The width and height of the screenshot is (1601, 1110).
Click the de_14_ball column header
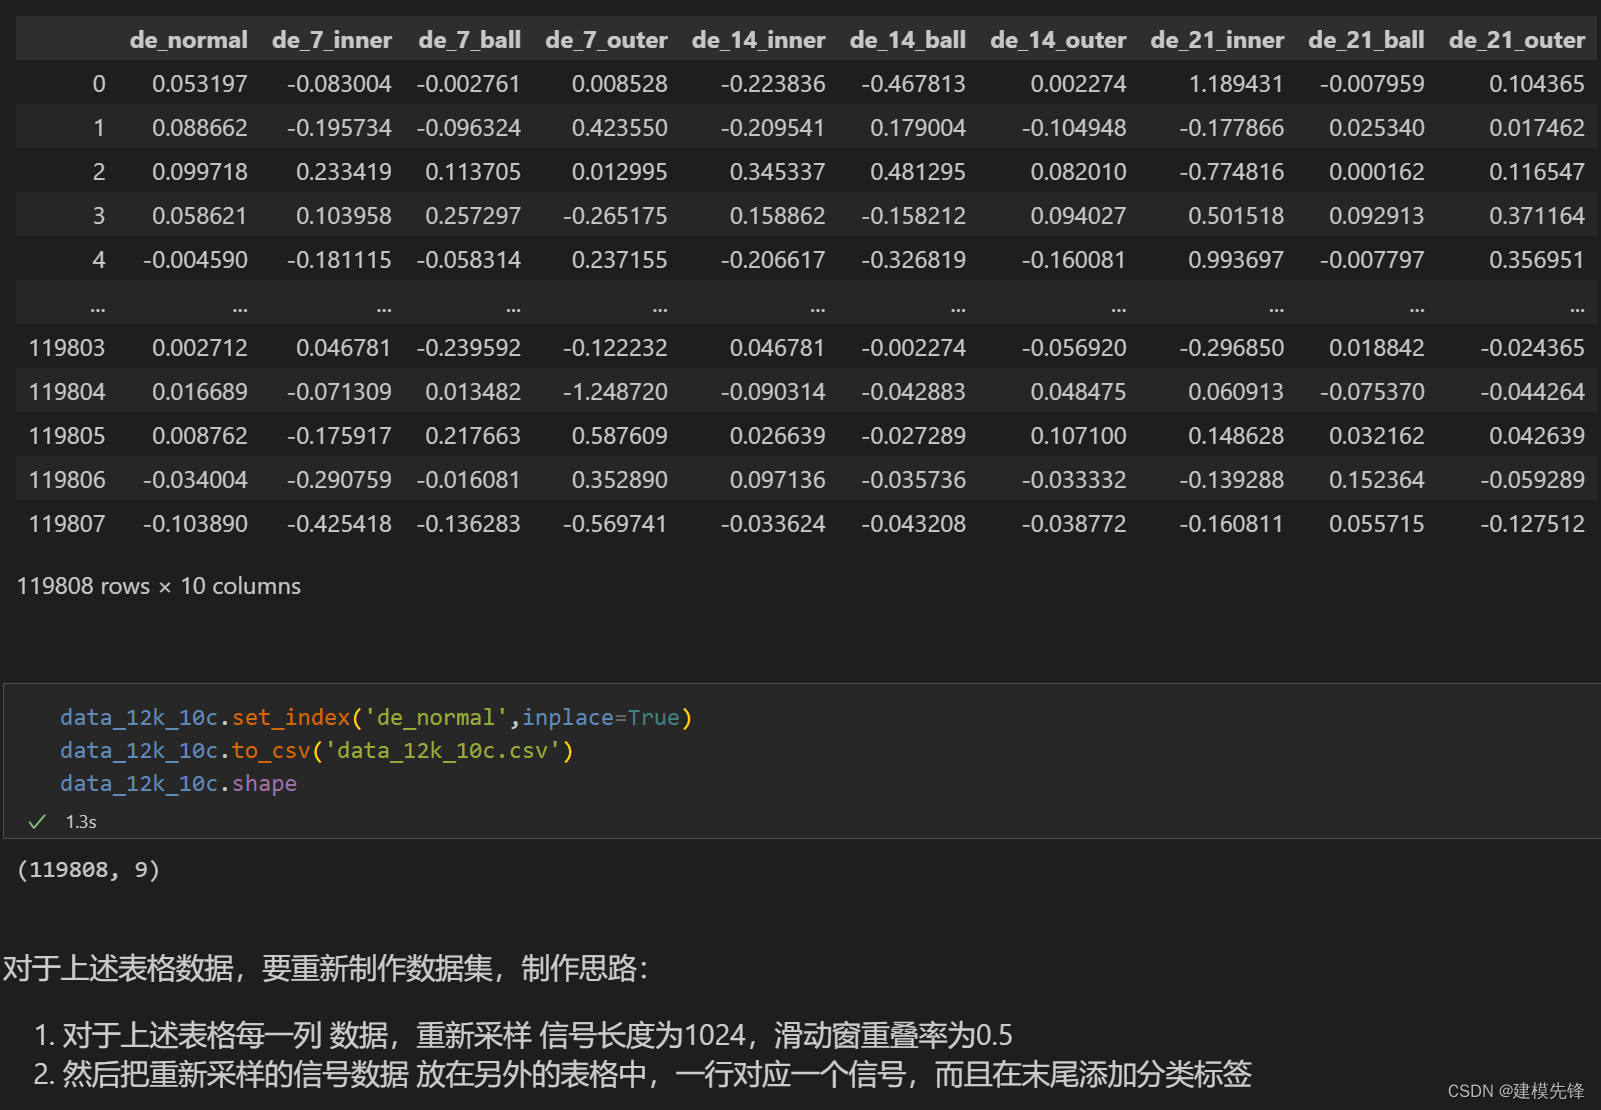[907, 39]
